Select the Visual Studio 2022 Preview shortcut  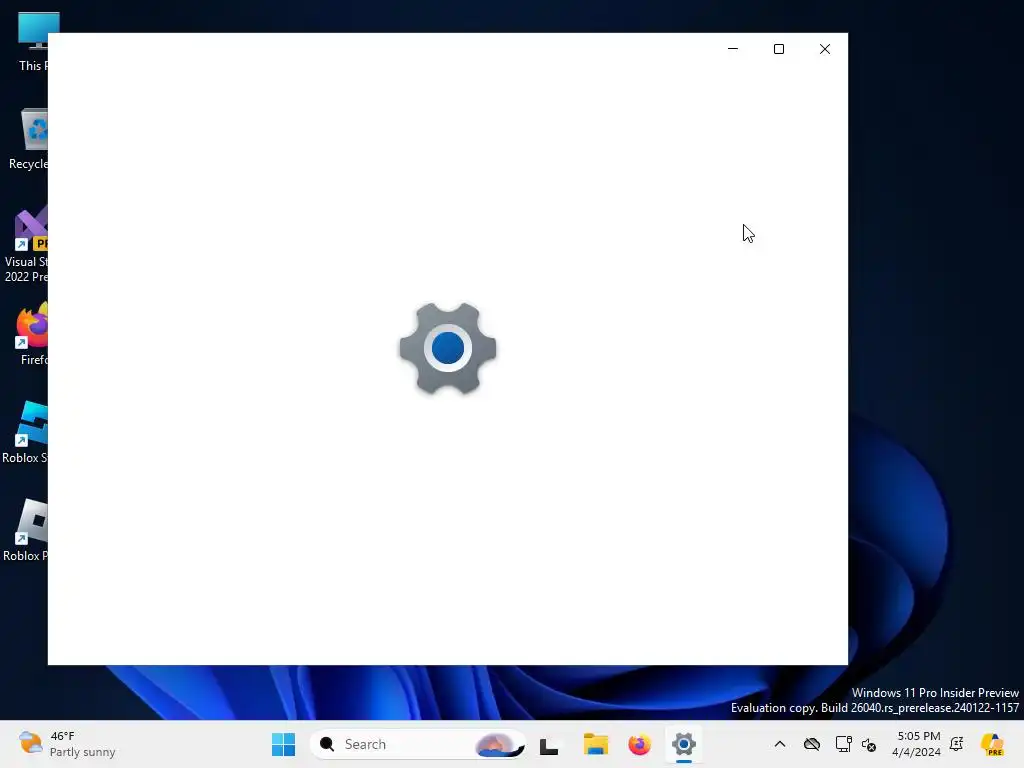coord(26,243)
